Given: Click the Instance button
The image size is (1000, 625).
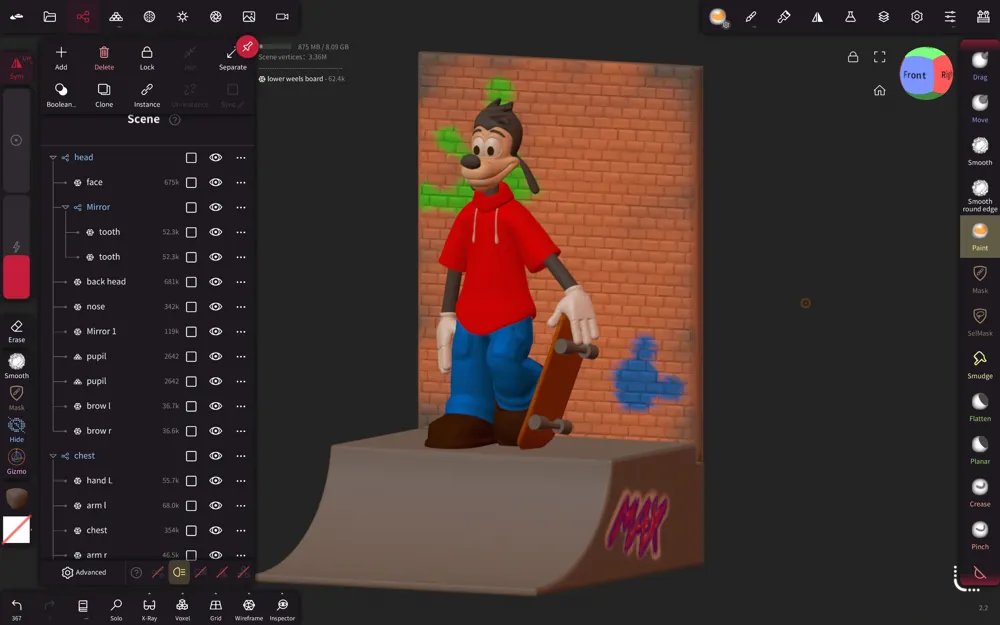Looking at the screenshot, I should click(147, 95).
